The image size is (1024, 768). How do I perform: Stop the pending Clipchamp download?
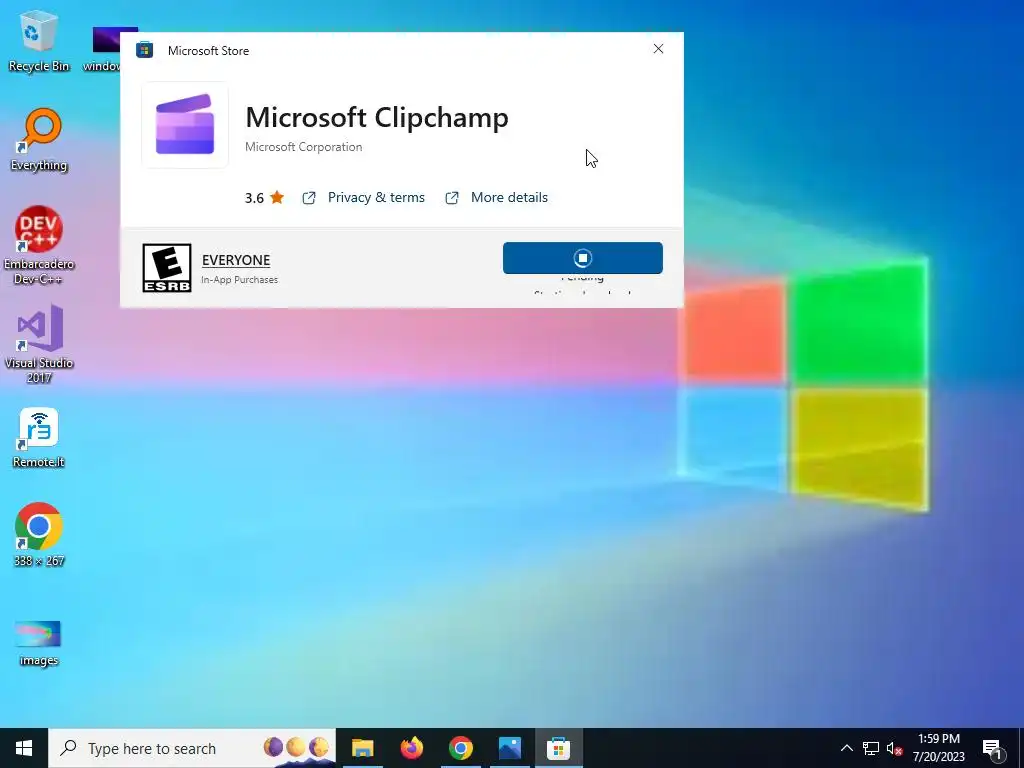(583, 258)
